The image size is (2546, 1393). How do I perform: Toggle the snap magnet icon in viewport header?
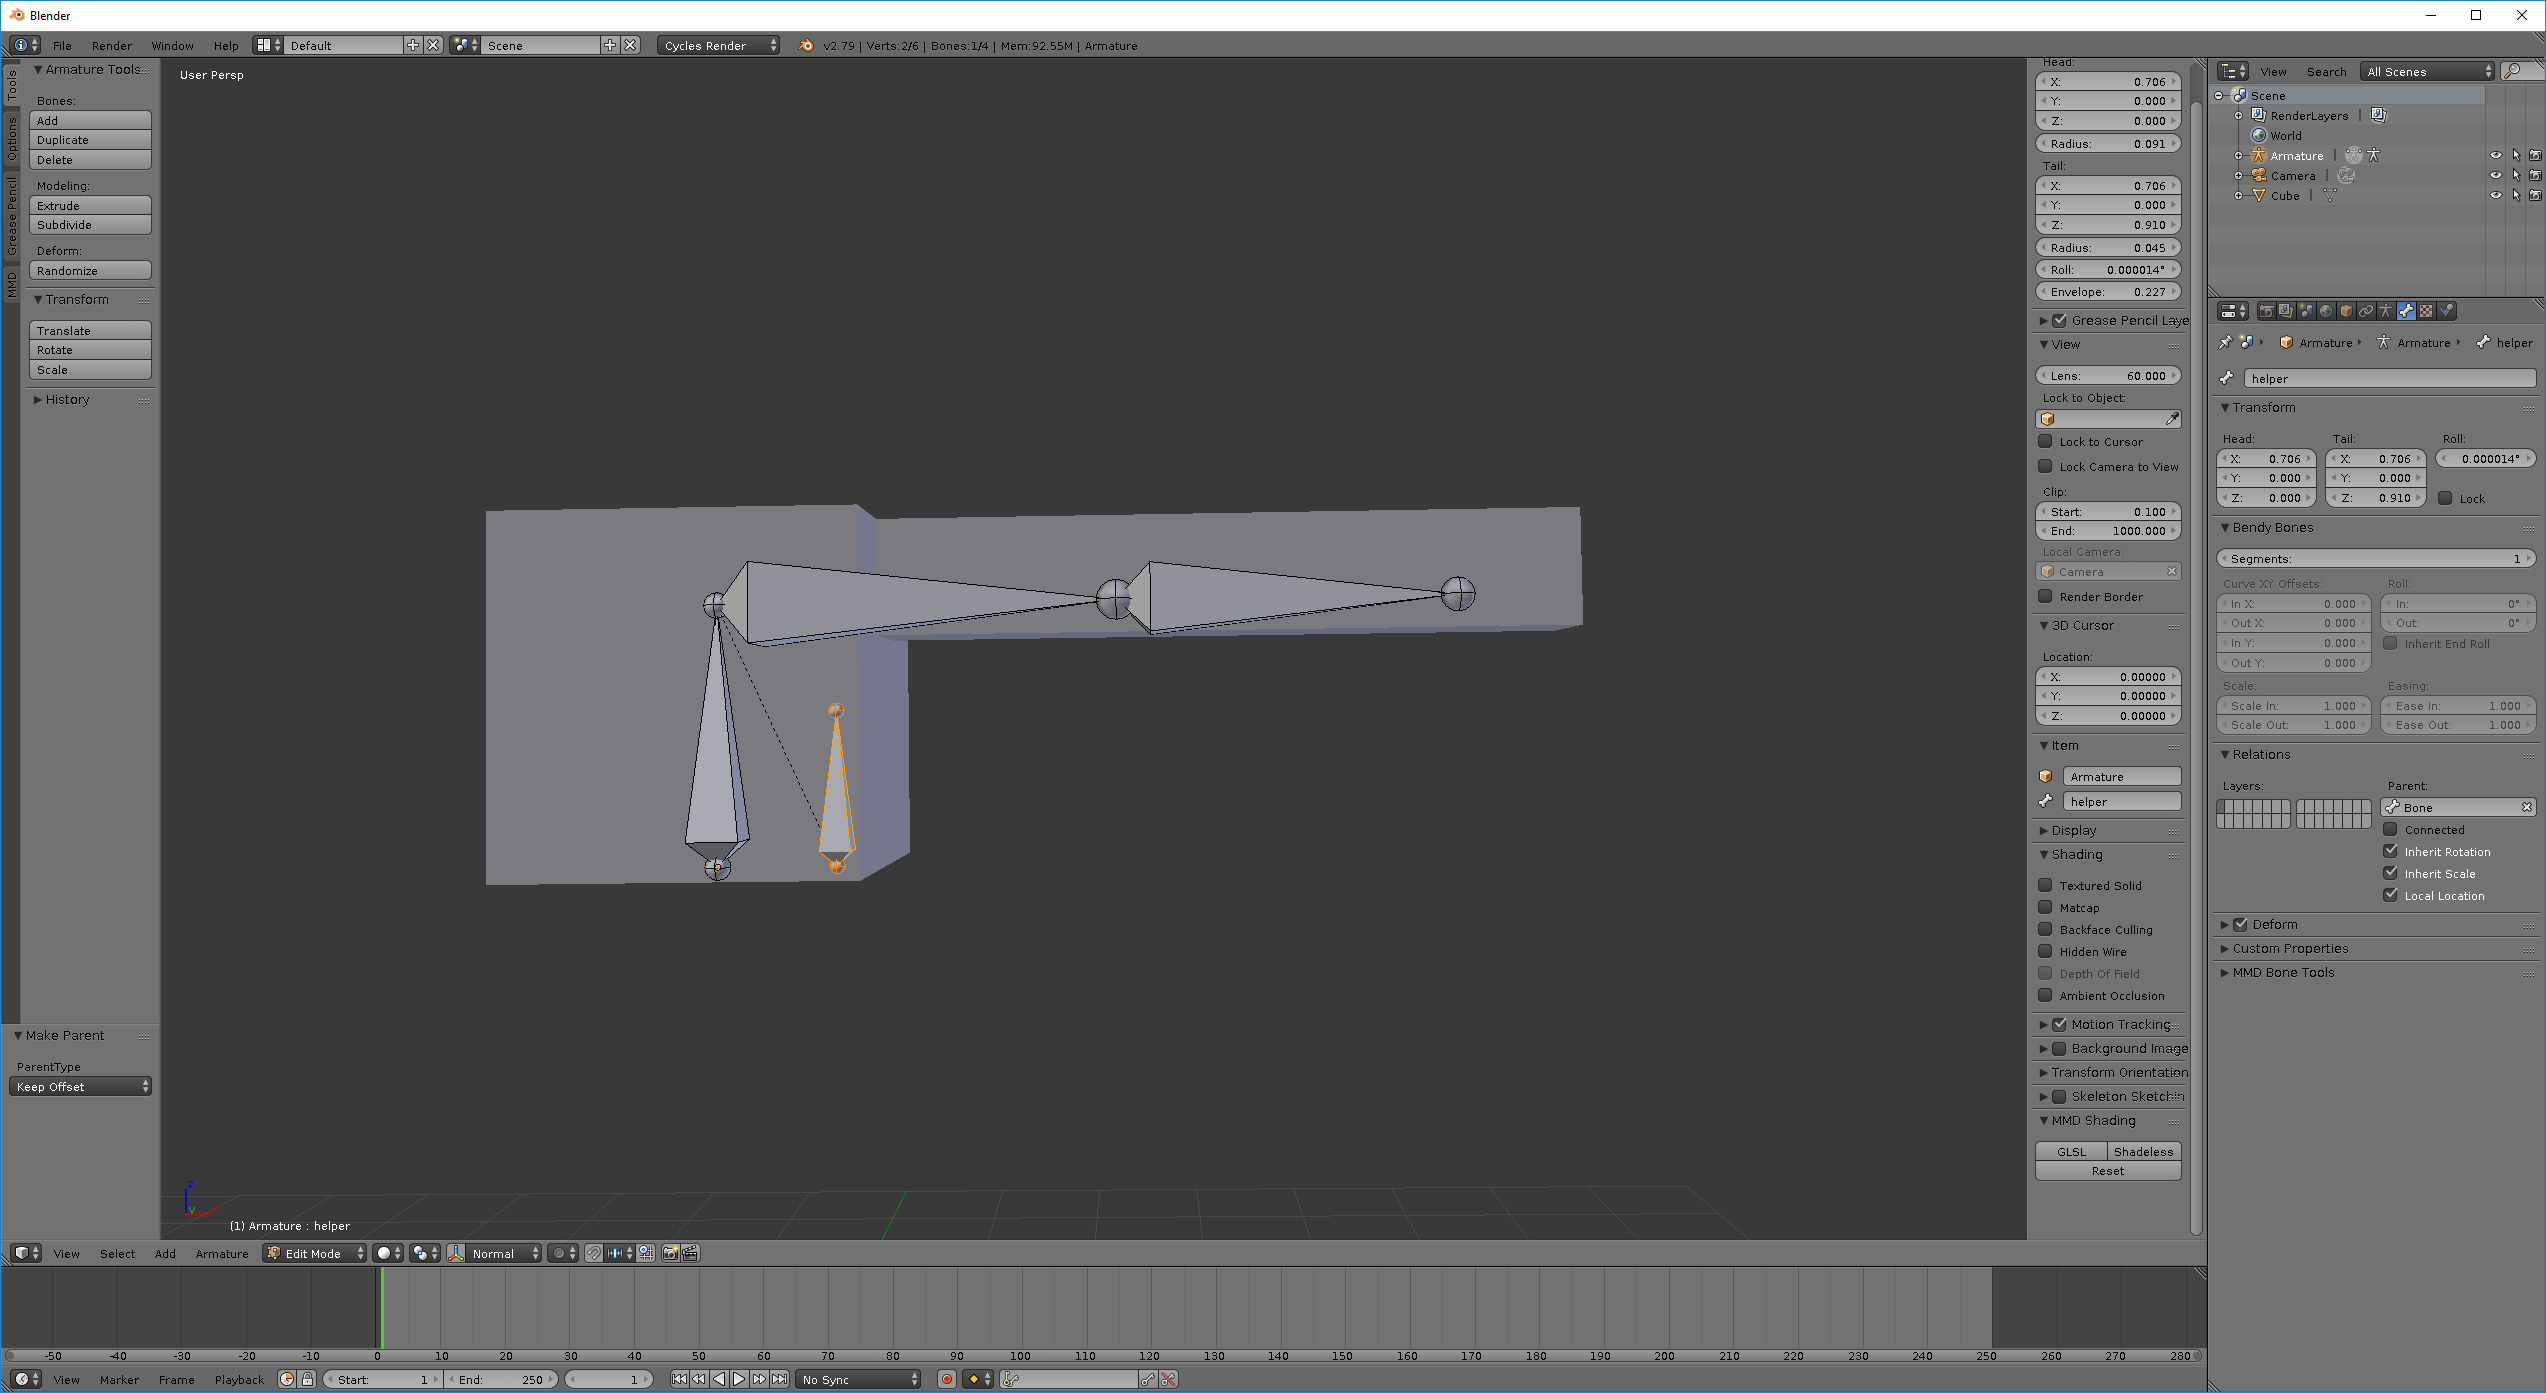click(594, 1253)
